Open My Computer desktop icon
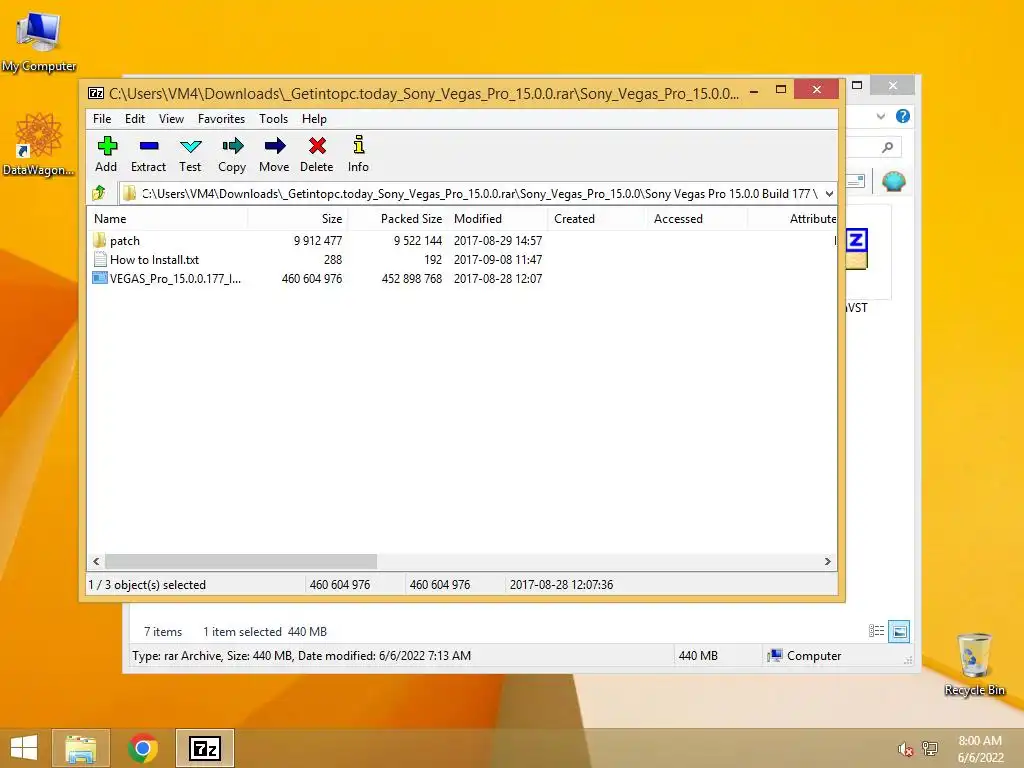The image size is (1024, 768). coord(39,40)
